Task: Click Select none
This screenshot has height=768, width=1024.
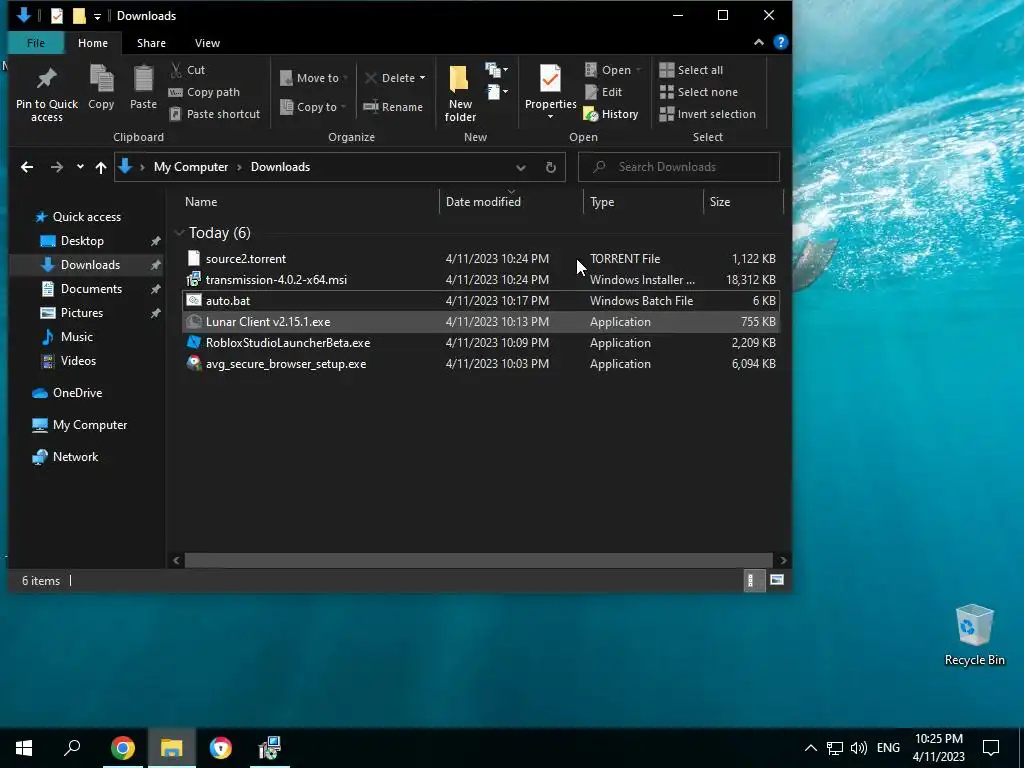Action: pos(699,92)
